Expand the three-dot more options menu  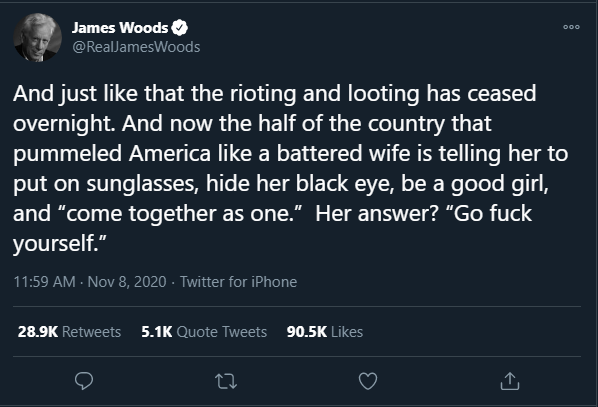pyautogui.click(x=571, y=27)
